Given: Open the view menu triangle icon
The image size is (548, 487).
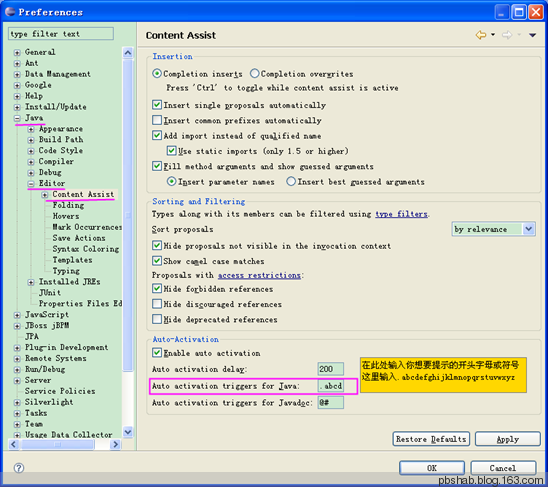Looking at the screenshot, I should [x=532, y=35].
